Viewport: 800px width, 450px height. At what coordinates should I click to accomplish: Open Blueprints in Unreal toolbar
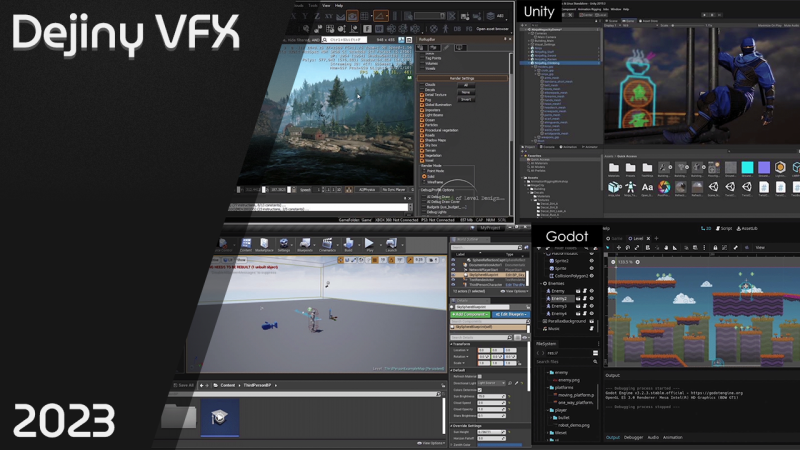pos(305,245)
